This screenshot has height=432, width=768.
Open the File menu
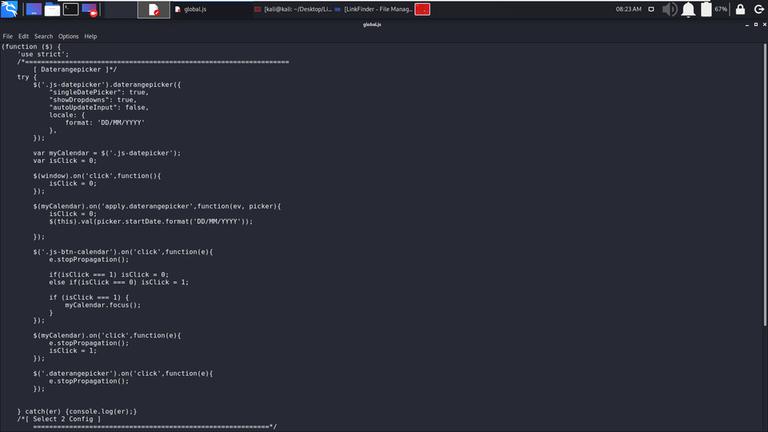click(x=8, y=36)
